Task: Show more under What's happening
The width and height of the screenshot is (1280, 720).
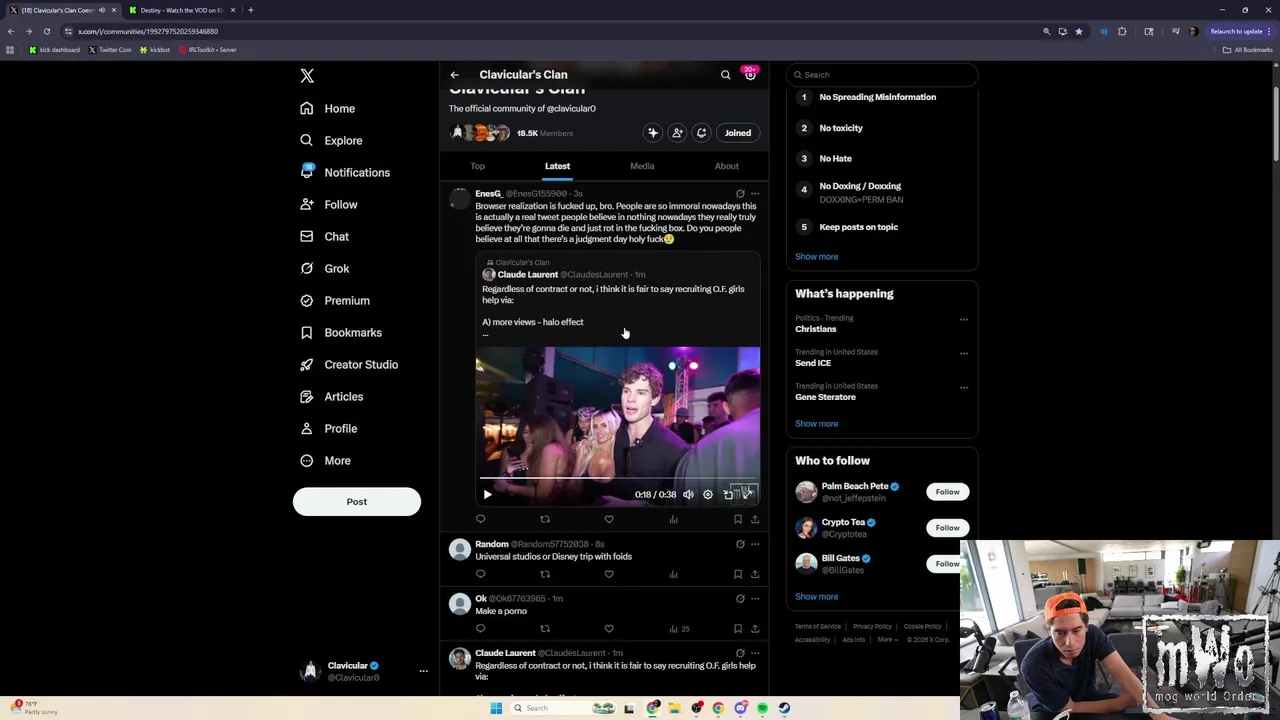Action: [x=817, y=424]
